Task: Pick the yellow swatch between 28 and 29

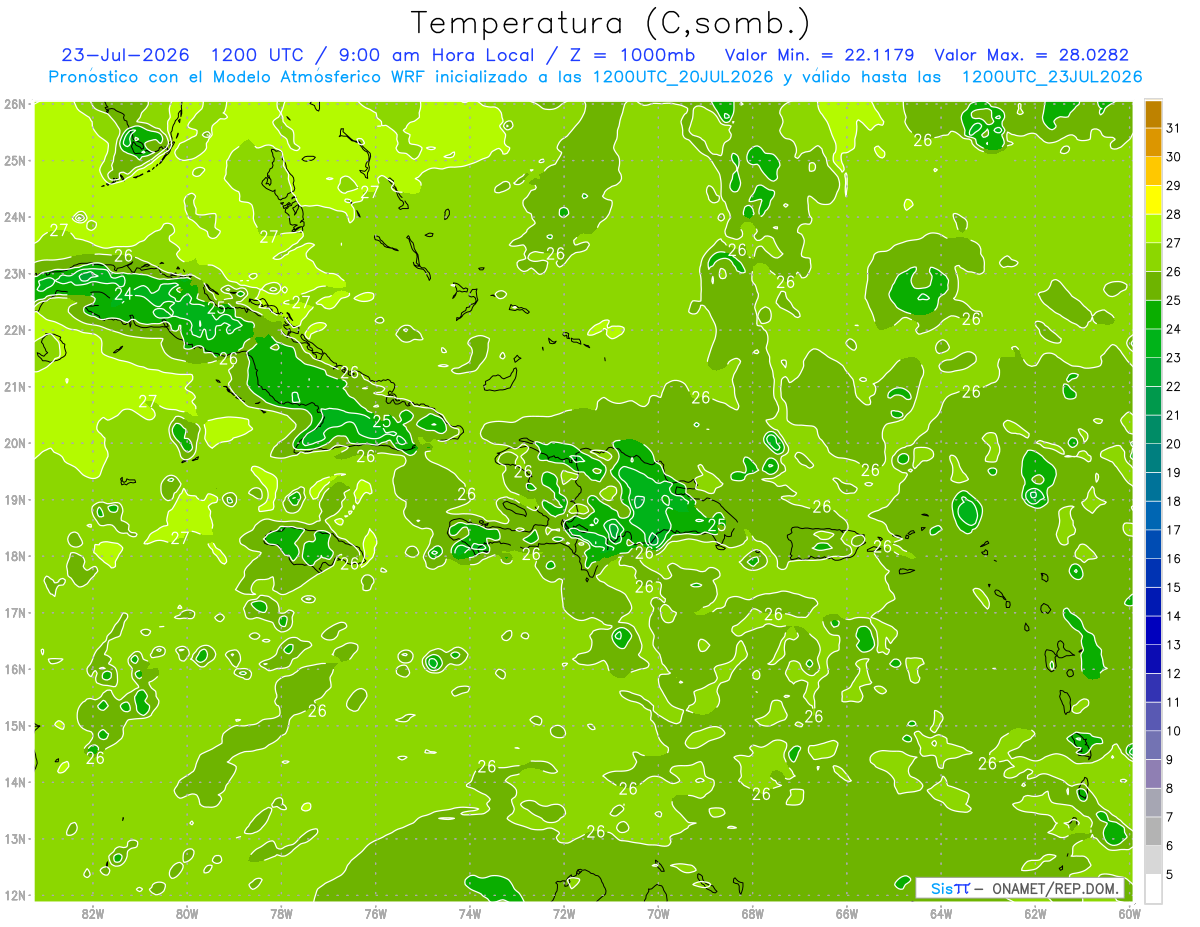Action: point(1153,200)
